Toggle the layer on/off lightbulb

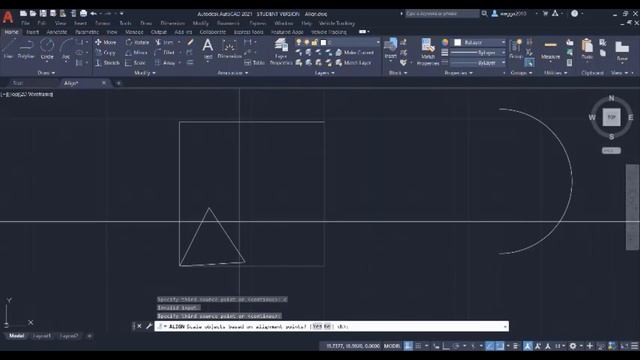pos(299,42)
